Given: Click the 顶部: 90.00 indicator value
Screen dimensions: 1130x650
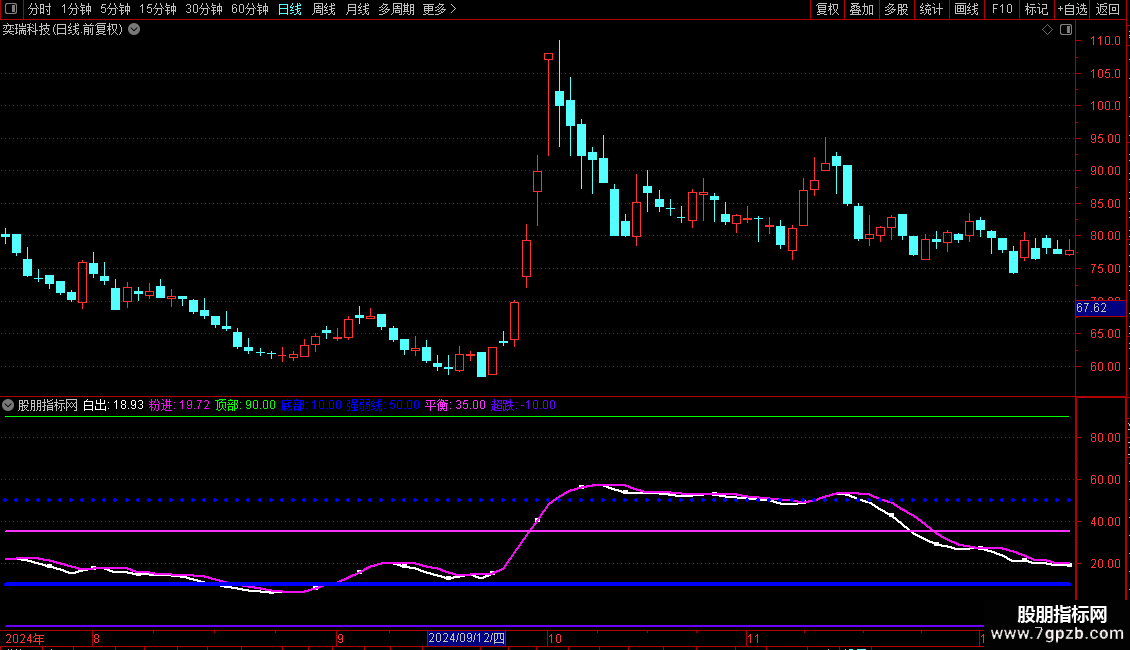Looking at the screenshot, I should coord(245,405).
